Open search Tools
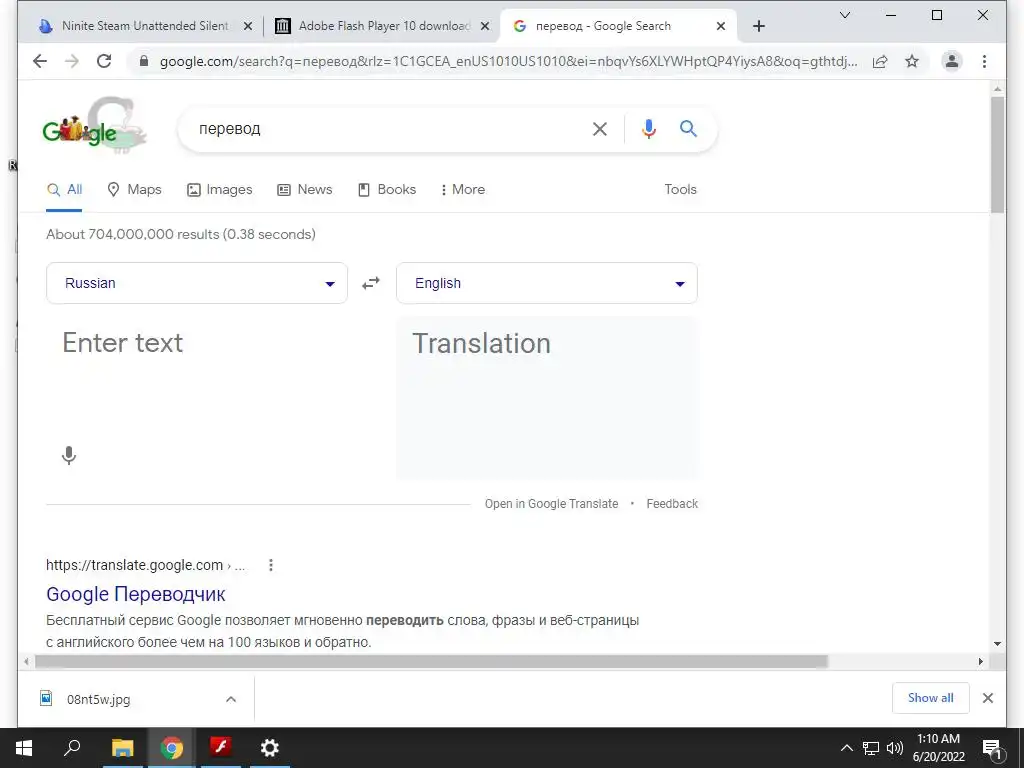This screenshot has width=1024, height=768. tap(680, 189)
